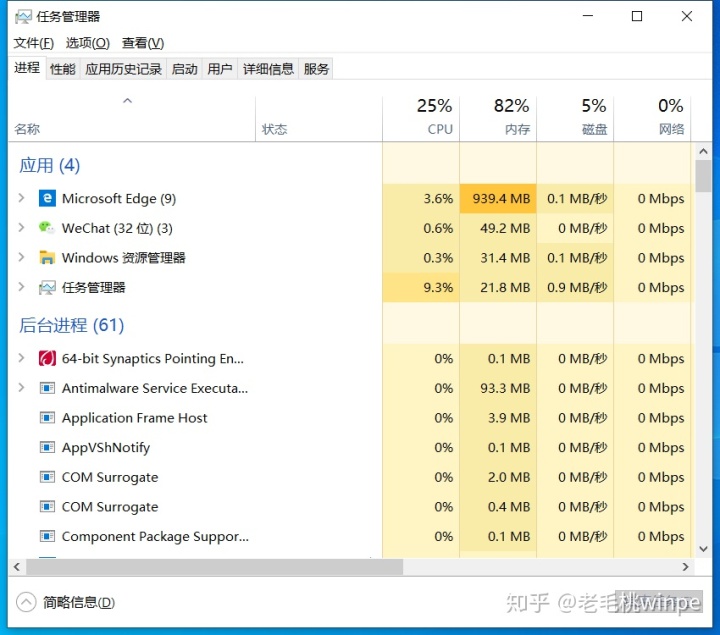Click the scroll up arrow
This screenshot has width=720, height=635.
click(703, 151)
